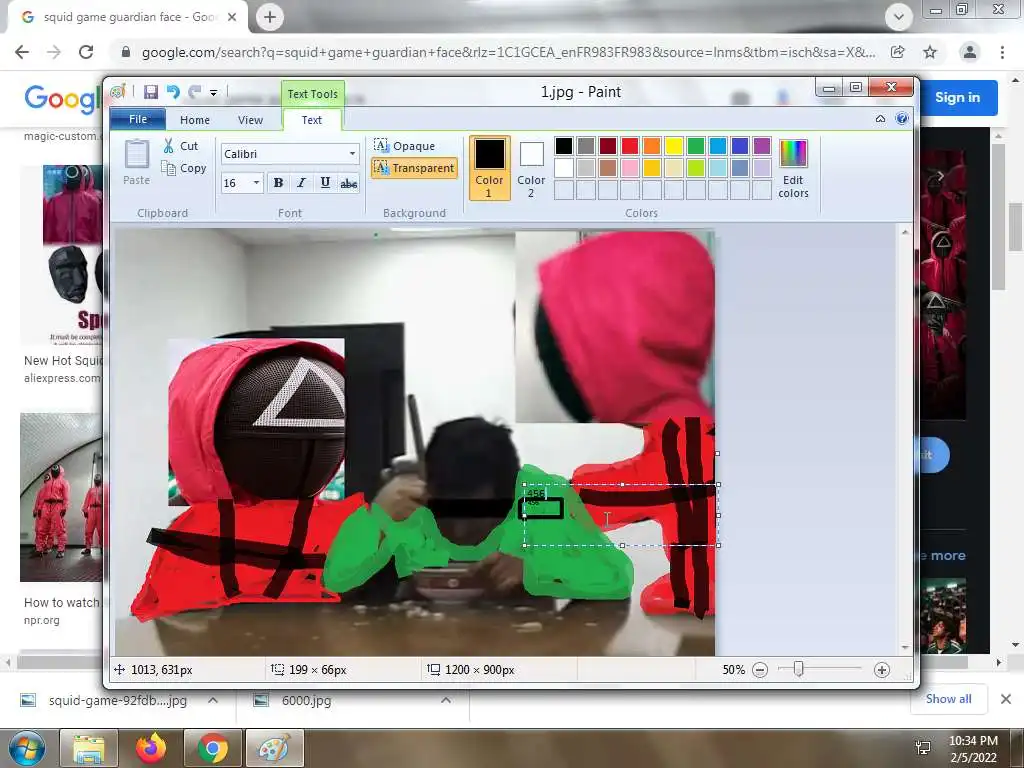This screenshot has height=768, width=1024.
Task: Open a new Chrome tab with the plus button
Action: 270,17
